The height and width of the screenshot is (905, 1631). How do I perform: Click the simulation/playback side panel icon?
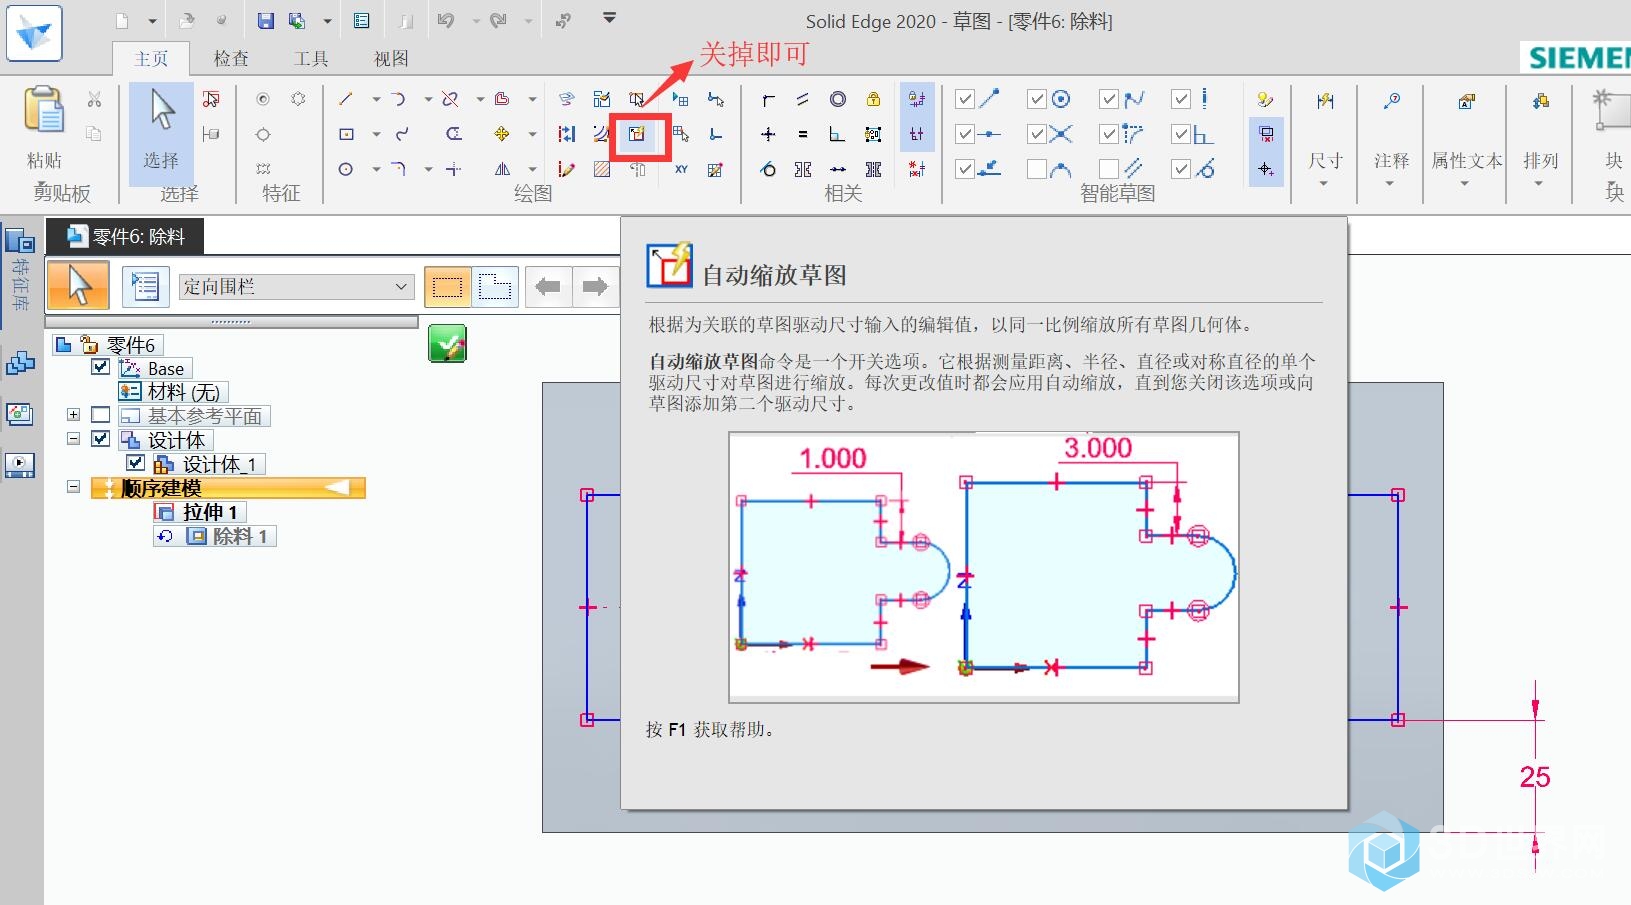20,465
